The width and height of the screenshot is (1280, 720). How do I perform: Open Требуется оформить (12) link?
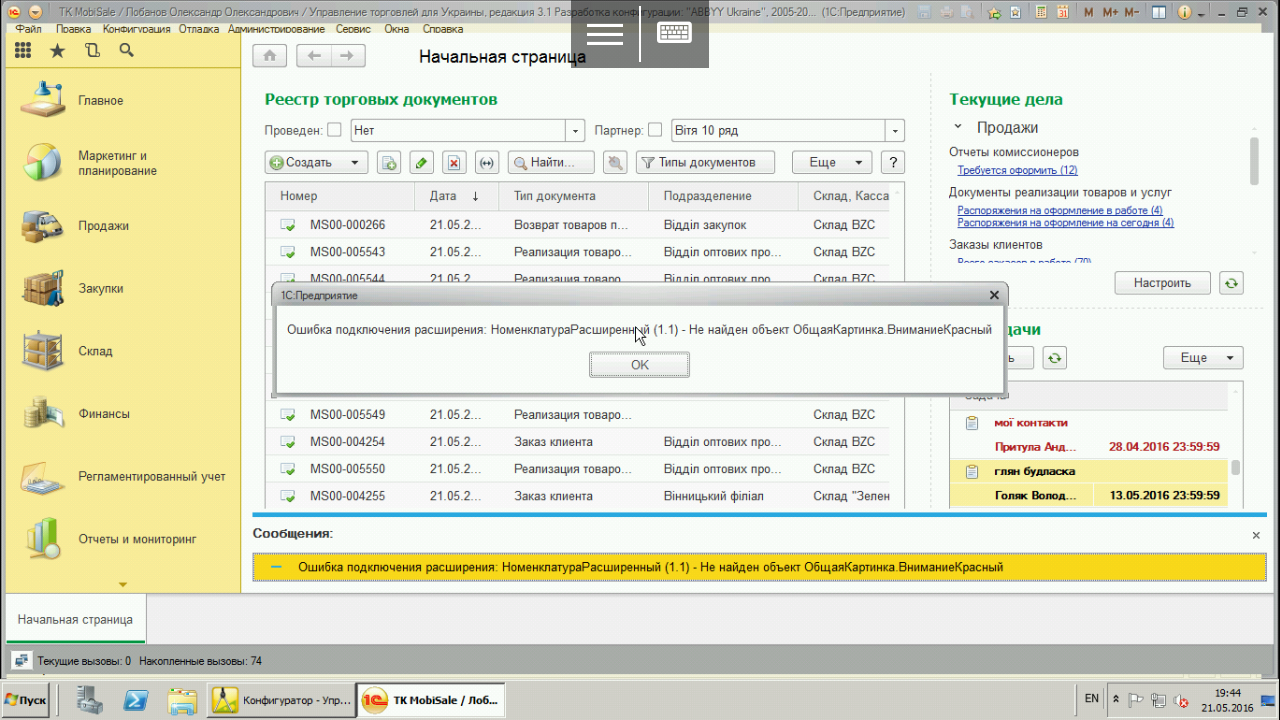coord(1017,170)
